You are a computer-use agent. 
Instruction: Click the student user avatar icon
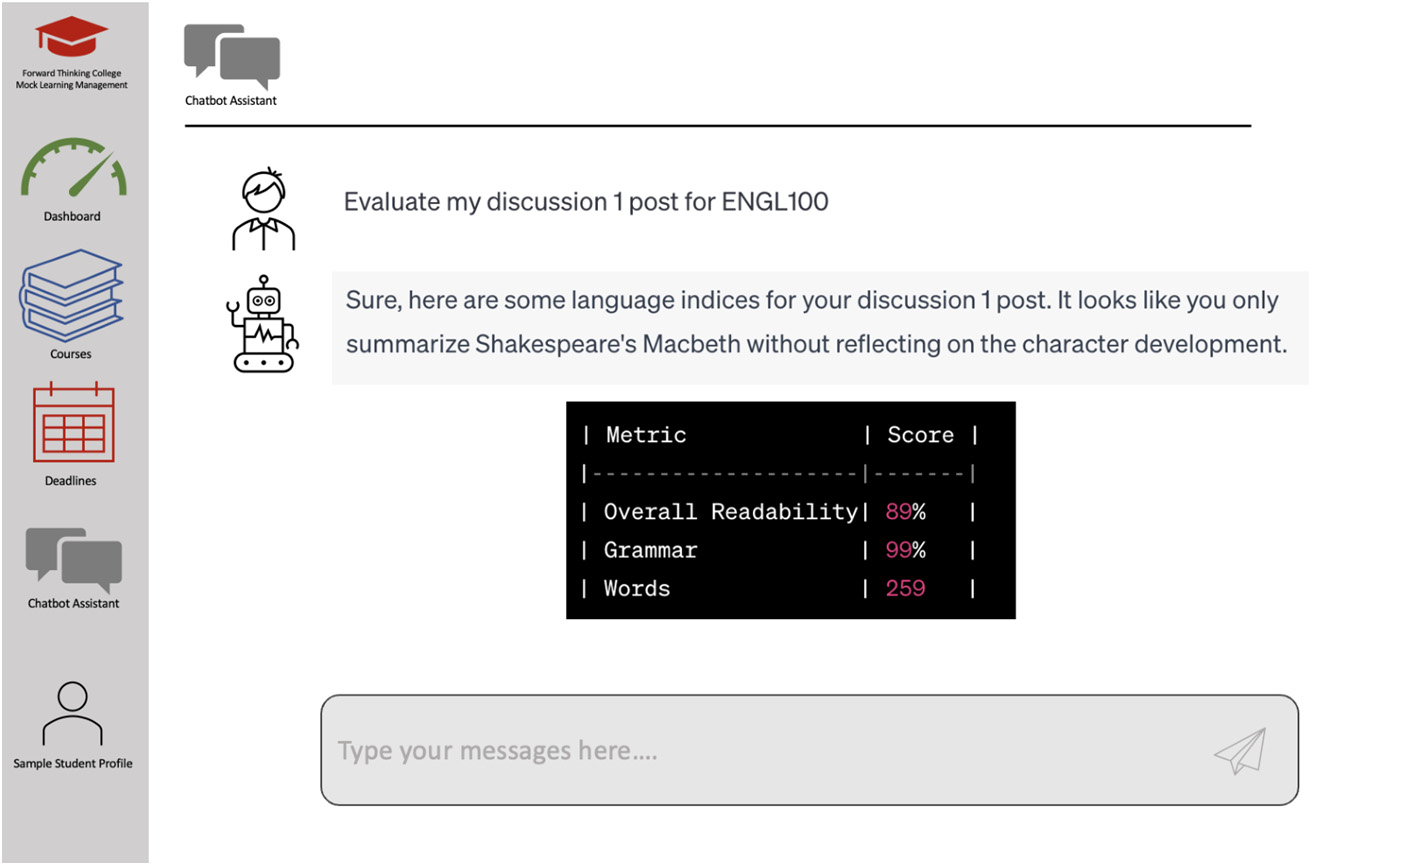(264, 210)
